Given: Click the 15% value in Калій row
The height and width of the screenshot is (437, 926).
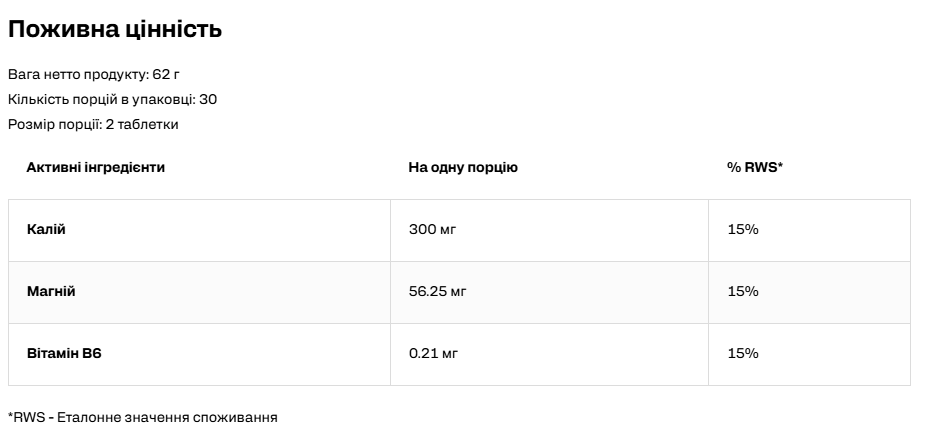Looking at the screenshot, I should click(743, 230).
